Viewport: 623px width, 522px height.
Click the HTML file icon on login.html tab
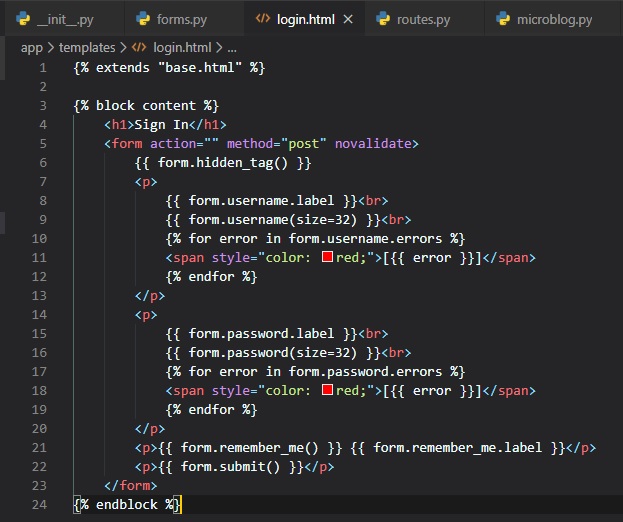[x=263, y=19]
